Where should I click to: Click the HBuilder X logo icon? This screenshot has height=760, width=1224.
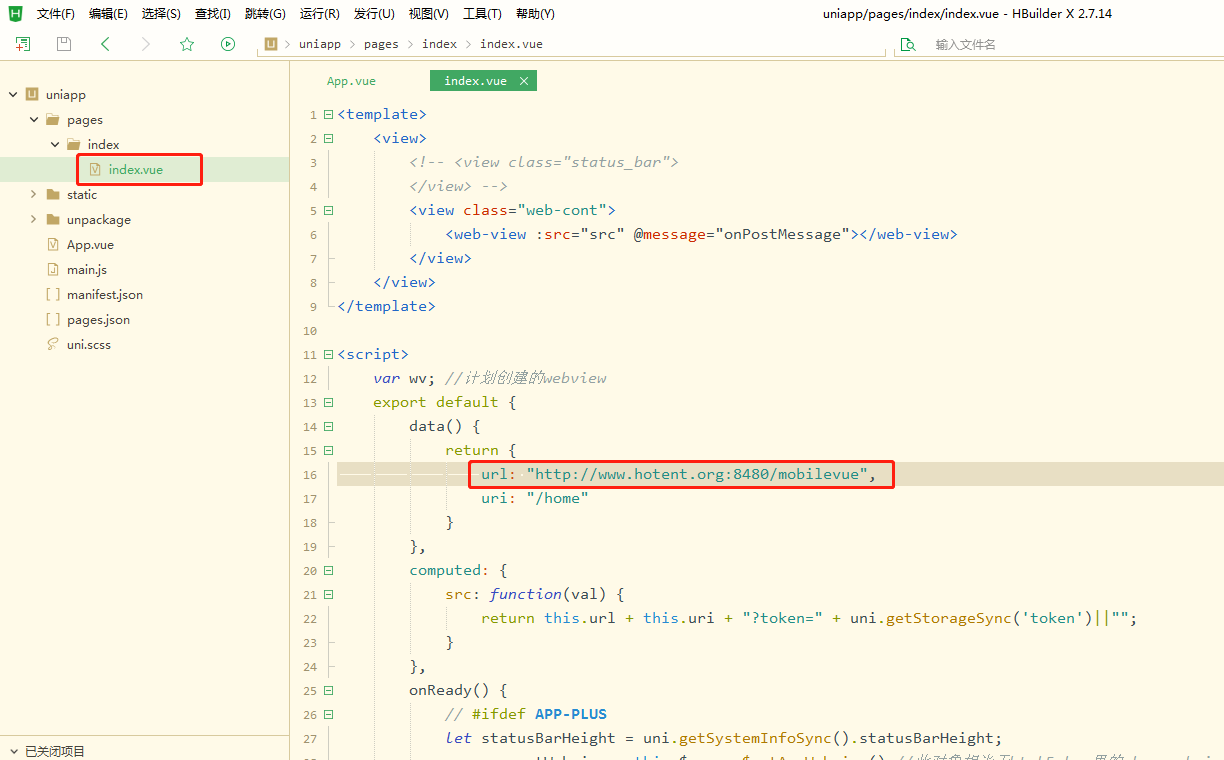click(15, 14)
